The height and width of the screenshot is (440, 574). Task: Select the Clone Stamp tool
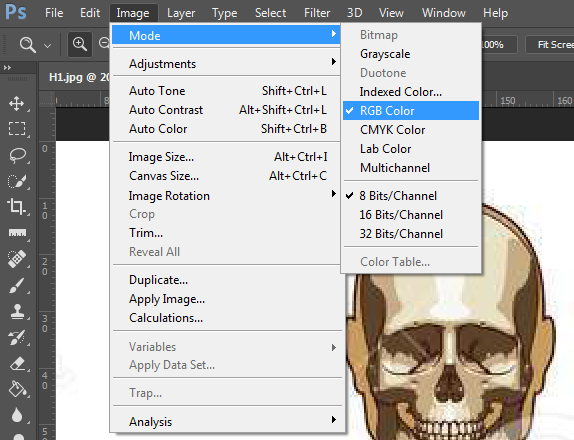(x=17, y=312)
